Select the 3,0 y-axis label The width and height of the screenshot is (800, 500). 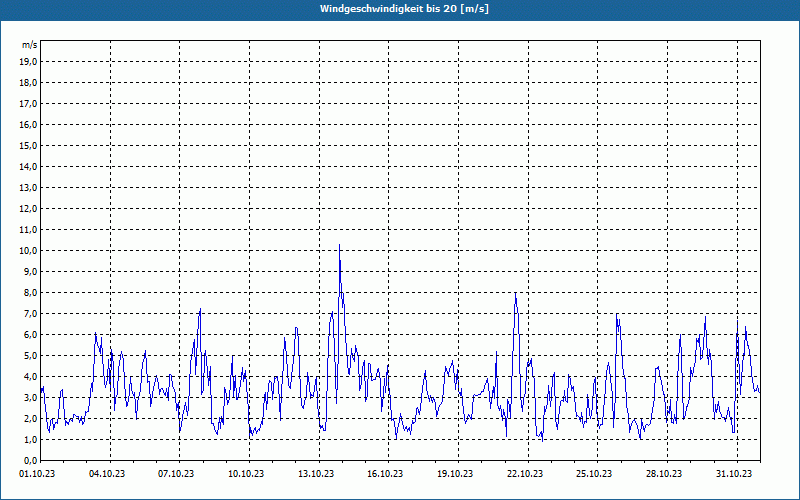click(30, 397)
